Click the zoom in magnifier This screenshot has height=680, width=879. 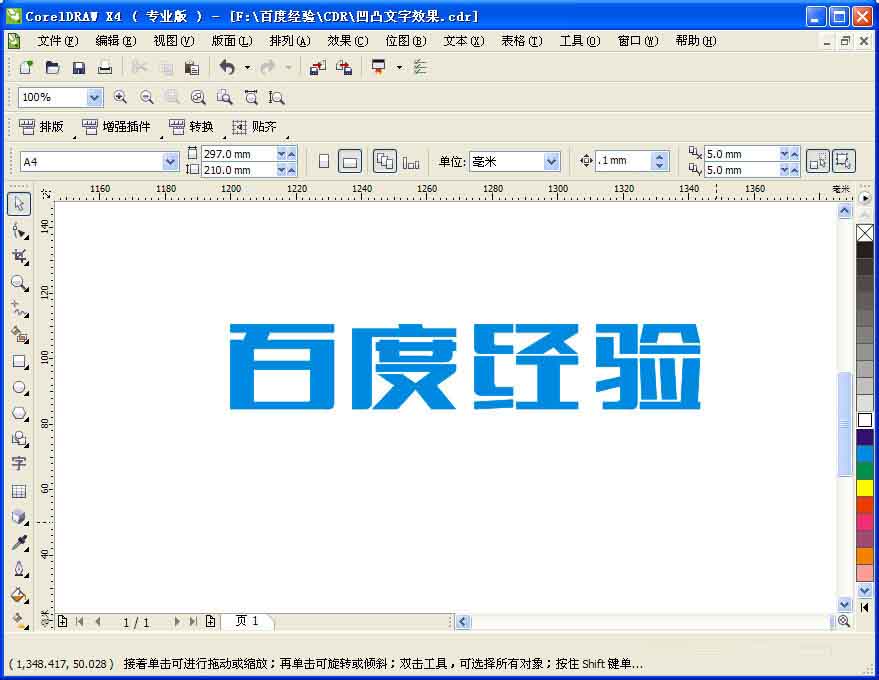point(120,98)
